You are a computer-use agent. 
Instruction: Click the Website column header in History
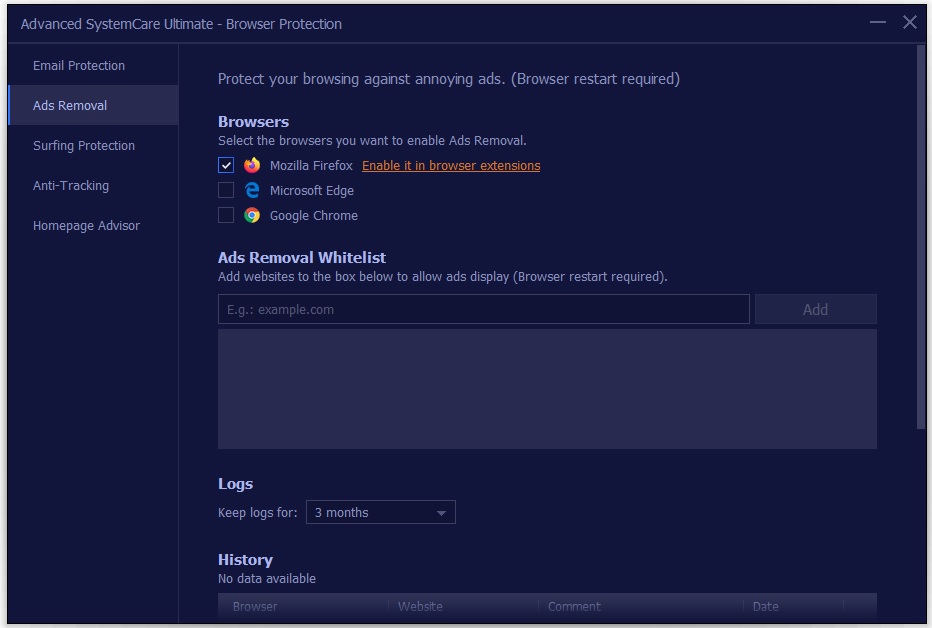(x=420, y=606)
